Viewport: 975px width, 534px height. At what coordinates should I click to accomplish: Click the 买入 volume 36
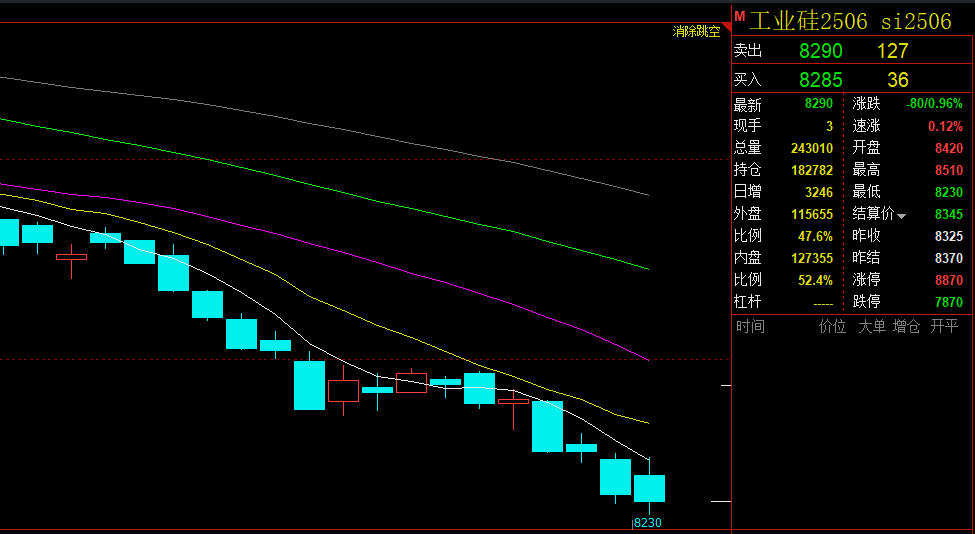pyautogui.click(x=898, y=80)
